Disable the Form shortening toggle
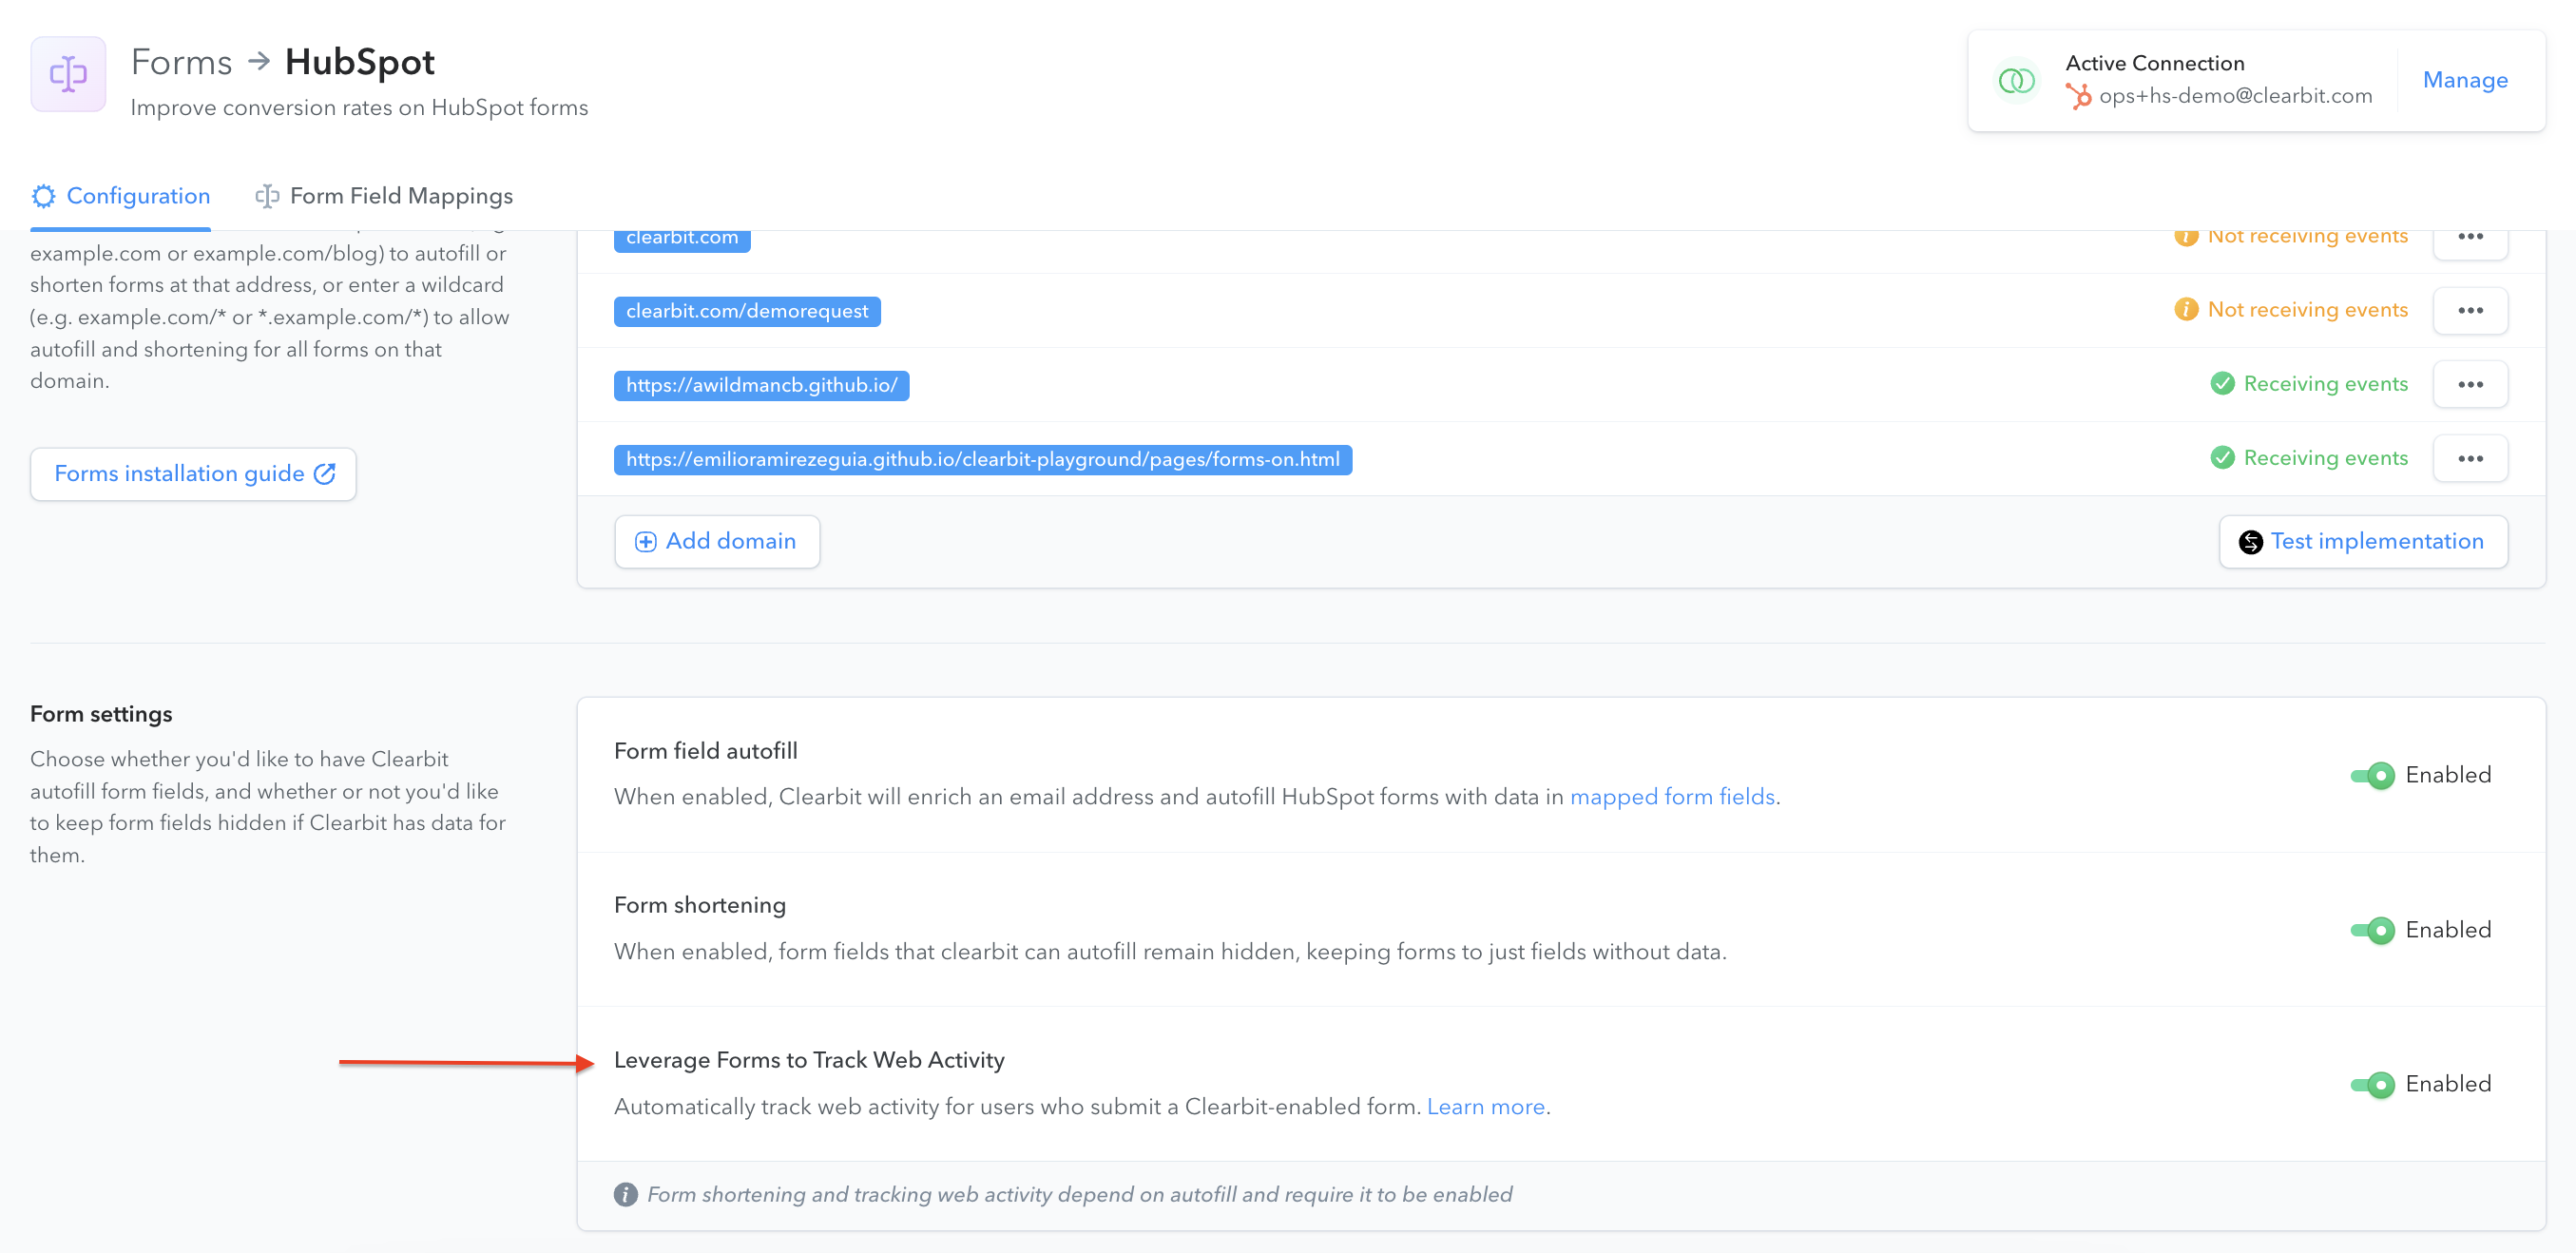 (2372, 930)
